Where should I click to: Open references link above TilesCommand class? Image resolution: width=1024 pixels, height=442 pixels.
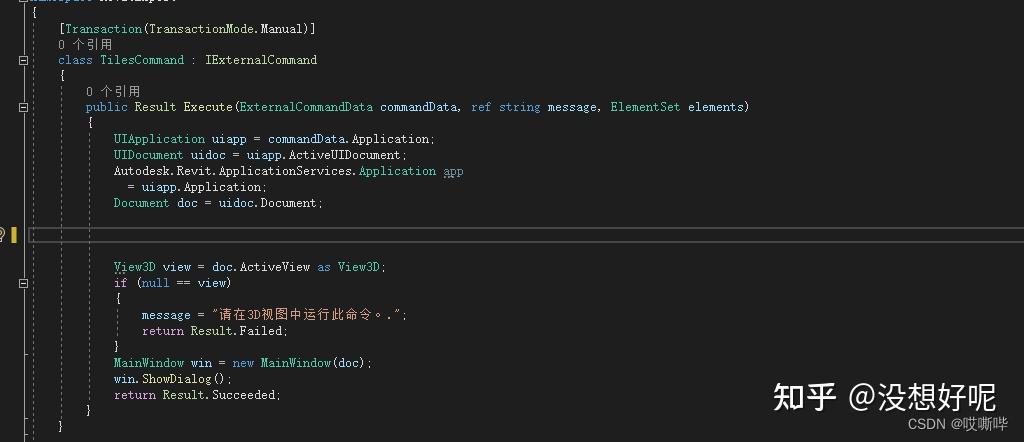[x=85, y=45]
